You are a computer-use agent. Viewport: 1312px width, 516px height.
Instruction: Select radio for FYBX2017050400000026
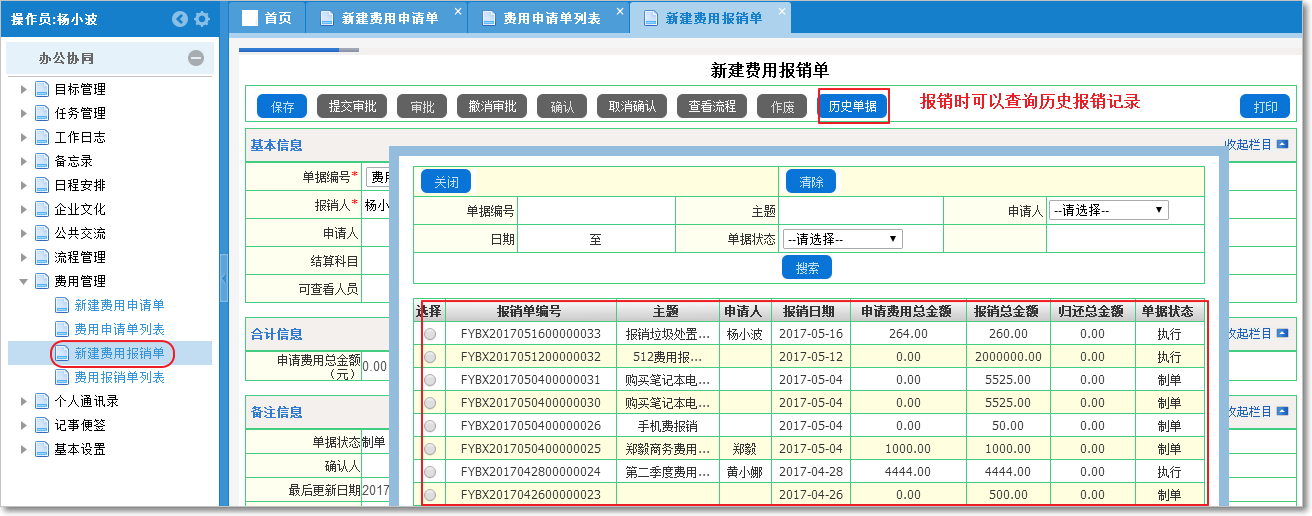coord(430,426)
